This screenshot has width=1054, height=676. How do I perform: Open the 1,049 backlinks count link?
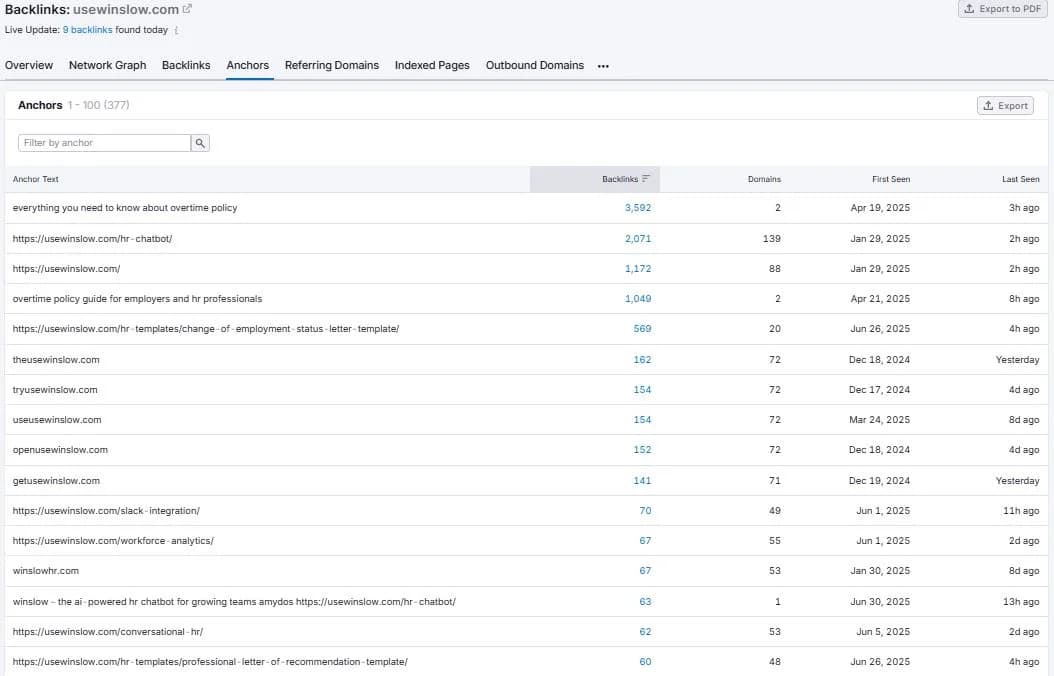[638, 298]
